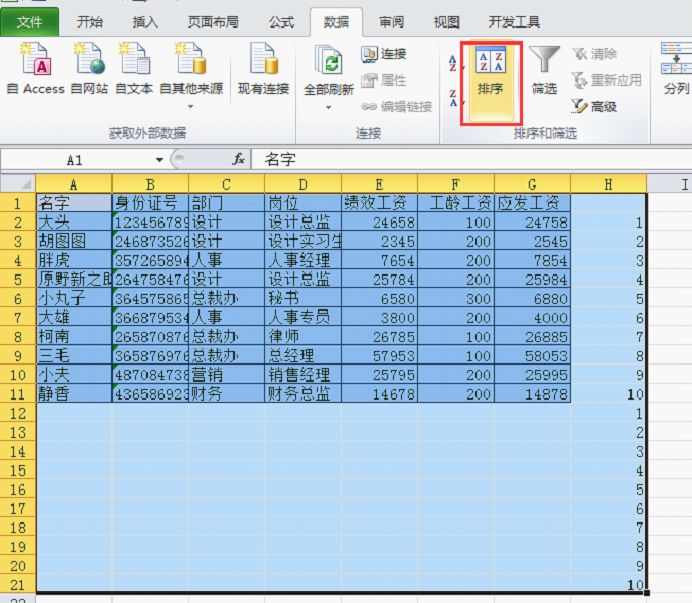Import data from text file (自文本)
The image size is (692, 603).
coord(134,68)
